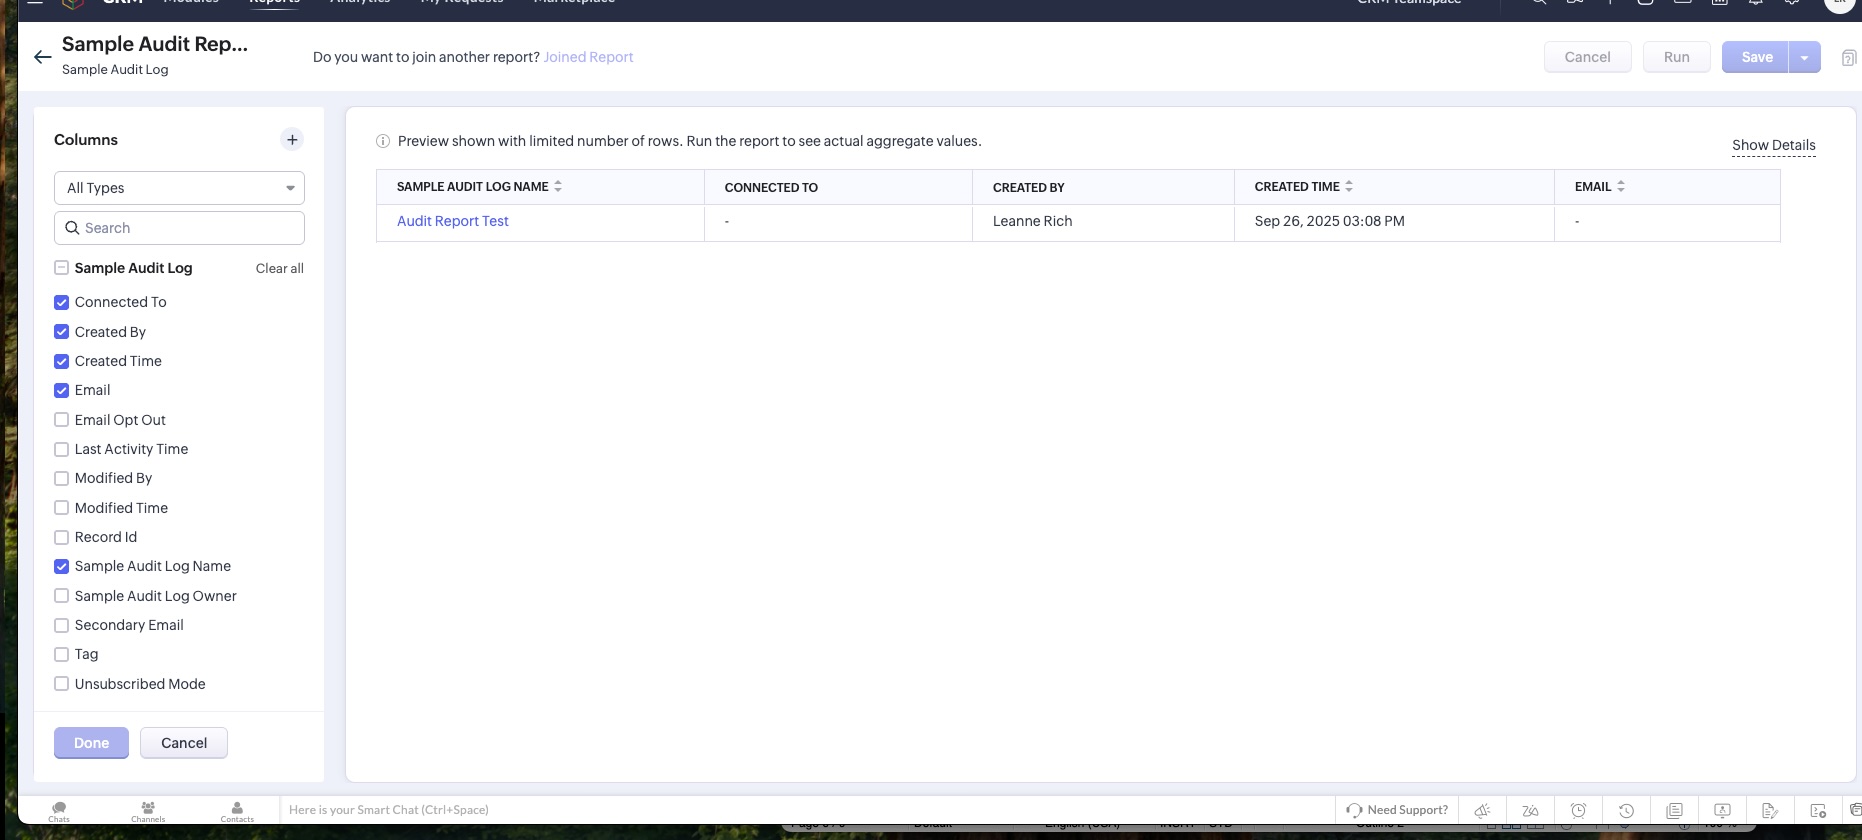Open the Save button dropdown arrow
Image resolution: width=1862 pixels, height=840 pixels.
click(x=1805, y=57)
